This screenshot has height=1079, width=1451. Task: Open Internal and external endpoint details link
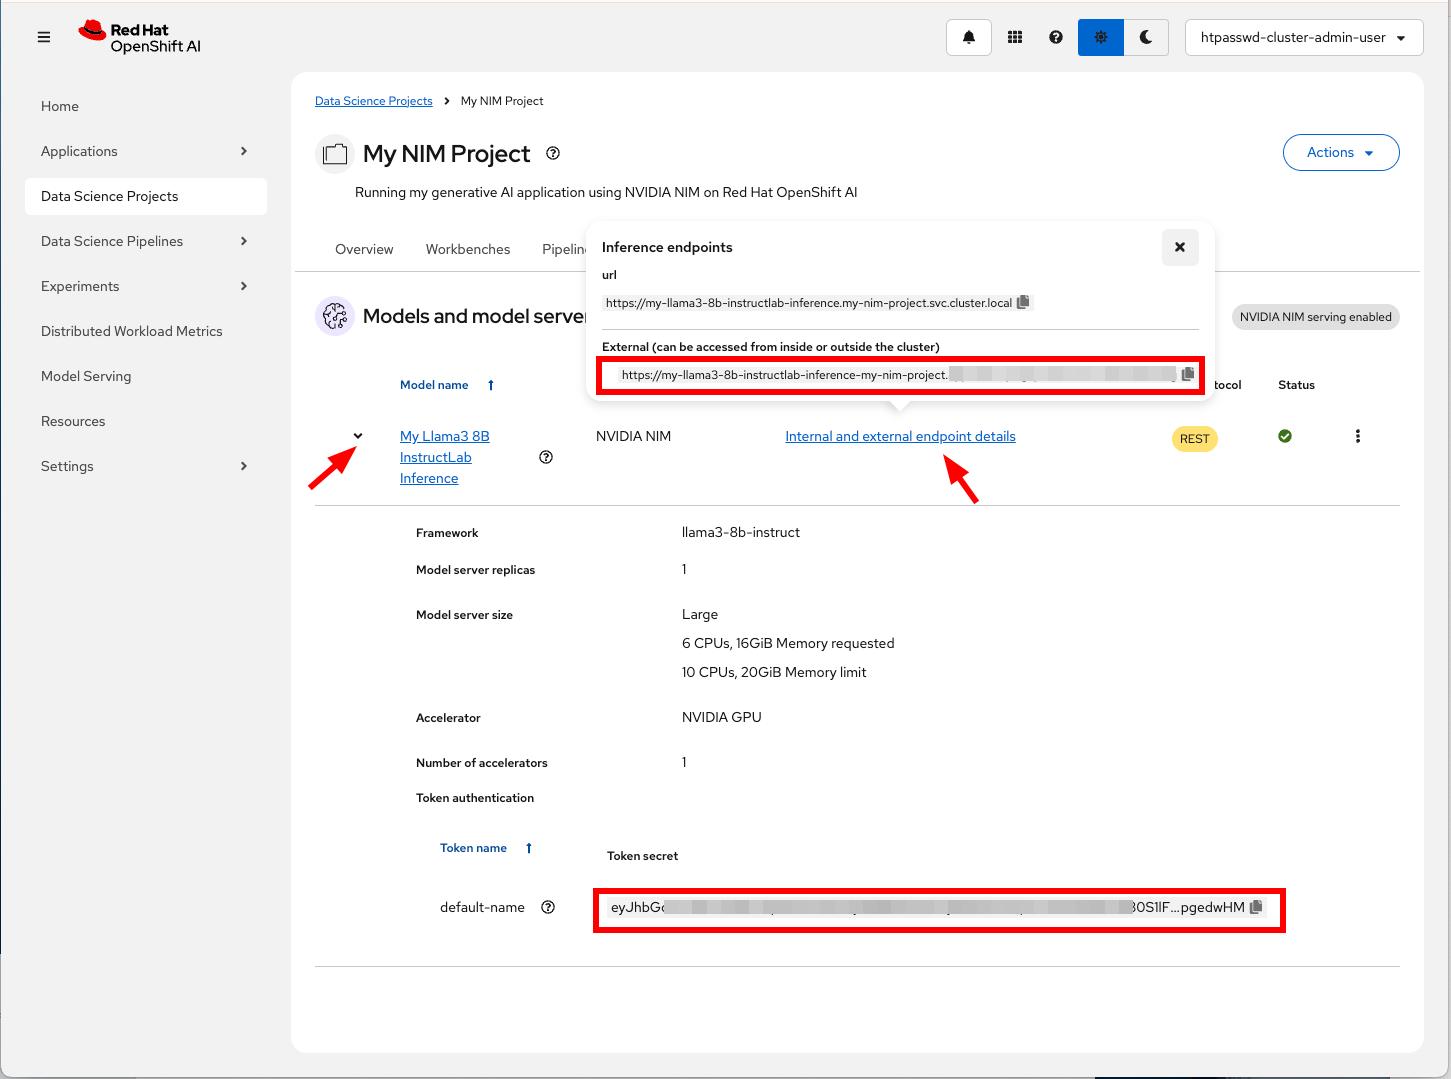point(900,436)
